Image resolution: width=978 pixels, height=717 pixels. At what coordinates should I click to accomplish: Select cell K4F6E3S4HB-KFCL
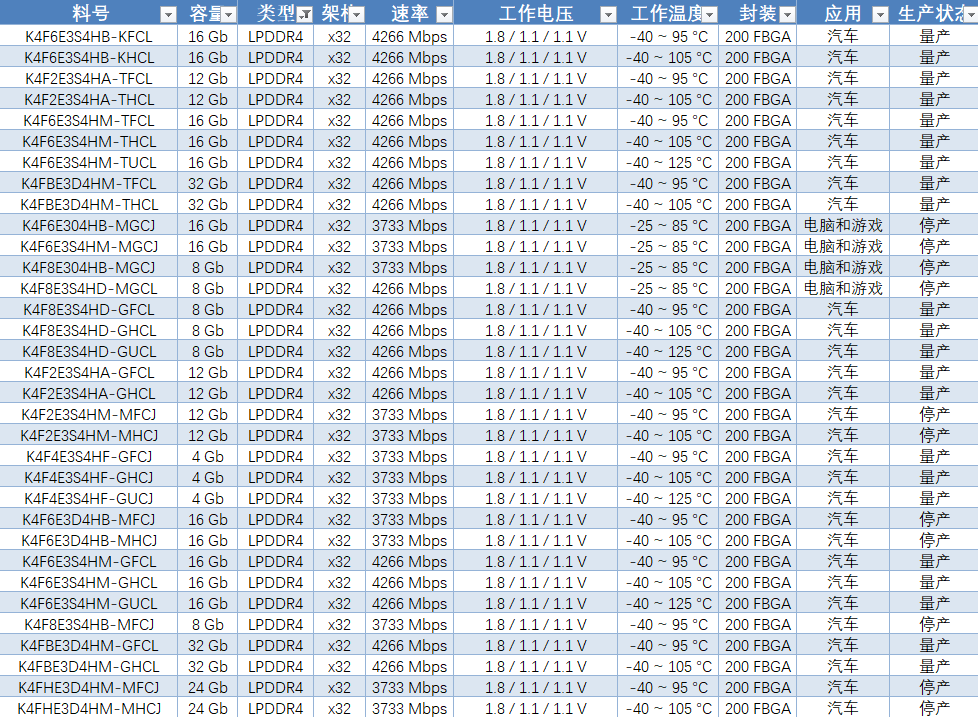89,37
